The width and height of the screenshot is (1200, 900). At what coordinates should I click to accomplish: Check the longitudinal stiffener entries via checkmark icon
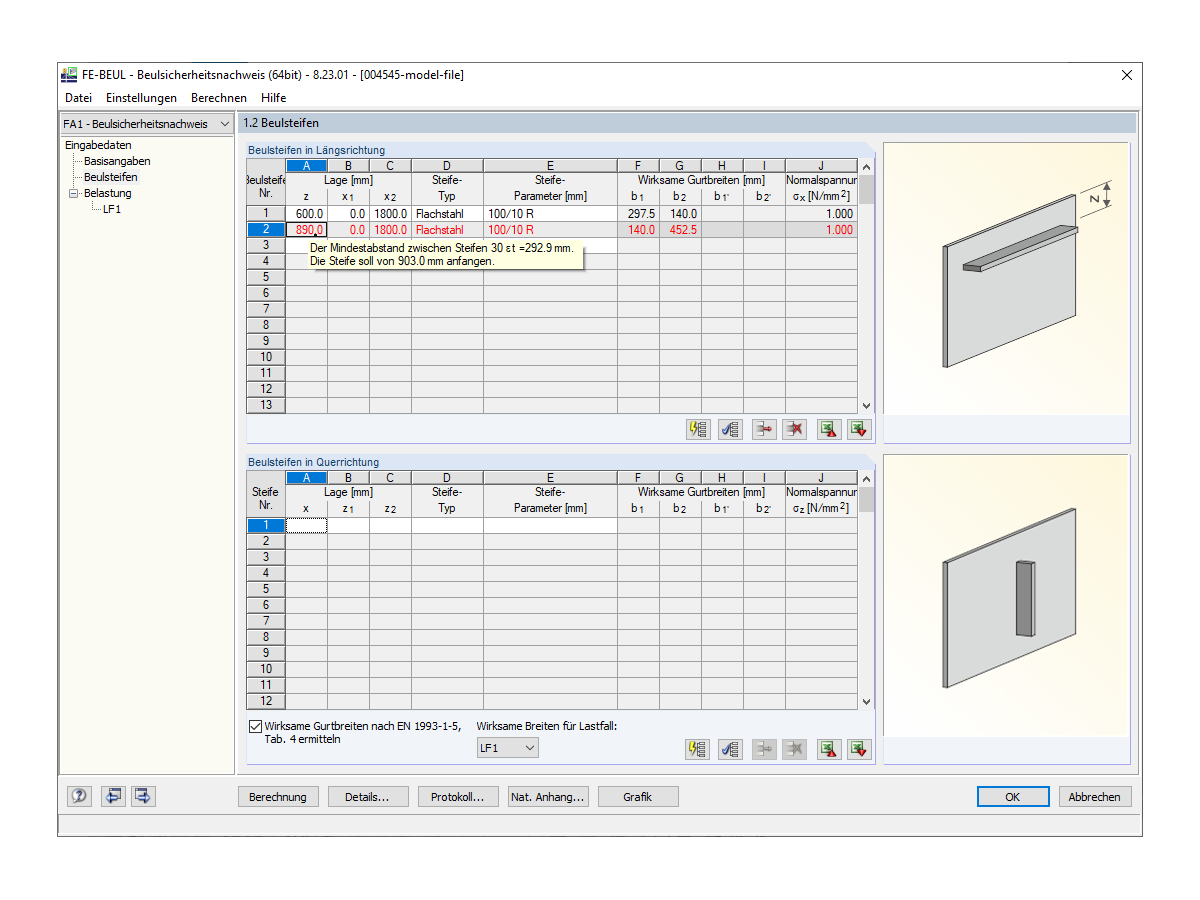[729, 429]
